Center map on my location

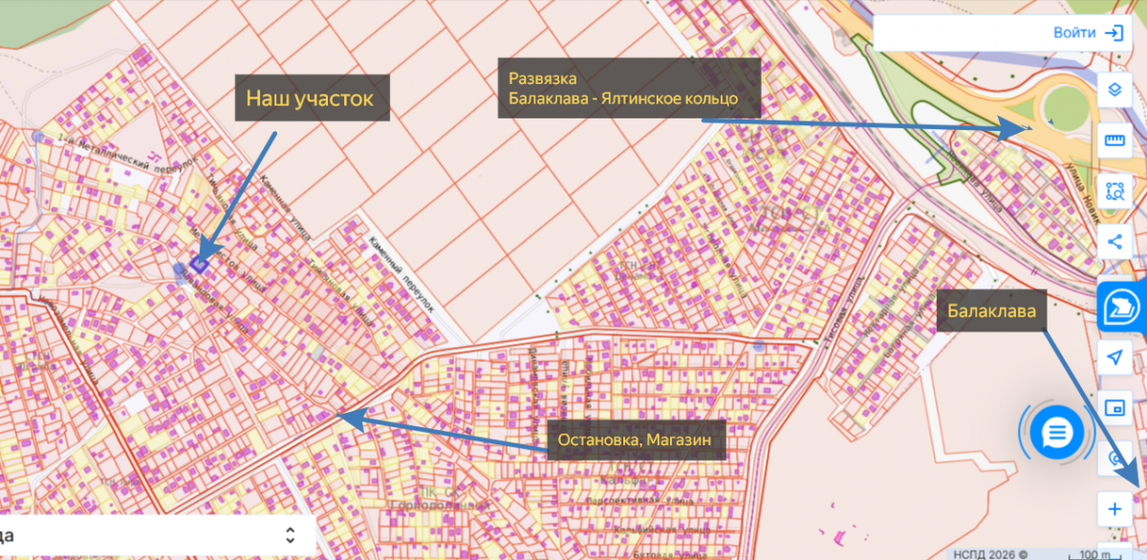[1114, 357]
